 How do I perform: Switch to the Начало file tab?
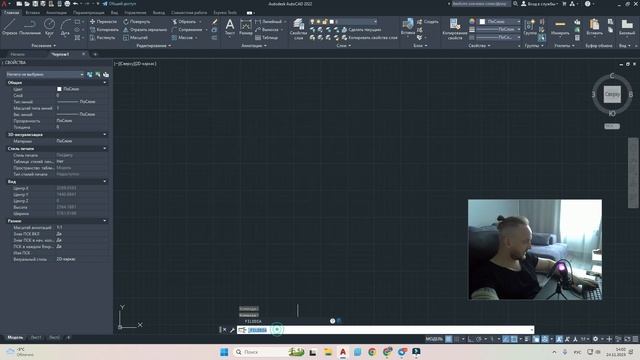coord(18,54)
